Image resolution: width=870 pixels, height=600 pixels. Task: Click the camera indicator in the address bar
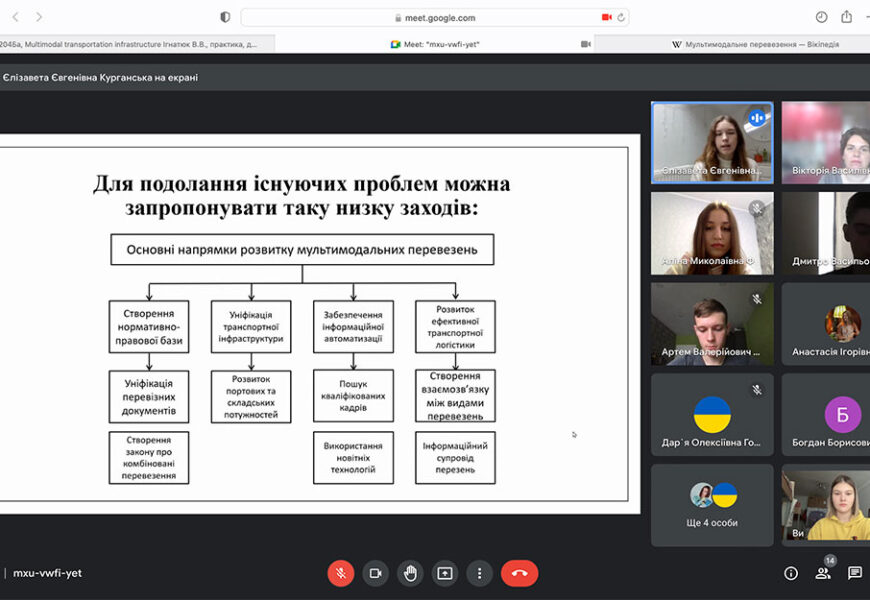pyautogui.click(x=606, y=17)
